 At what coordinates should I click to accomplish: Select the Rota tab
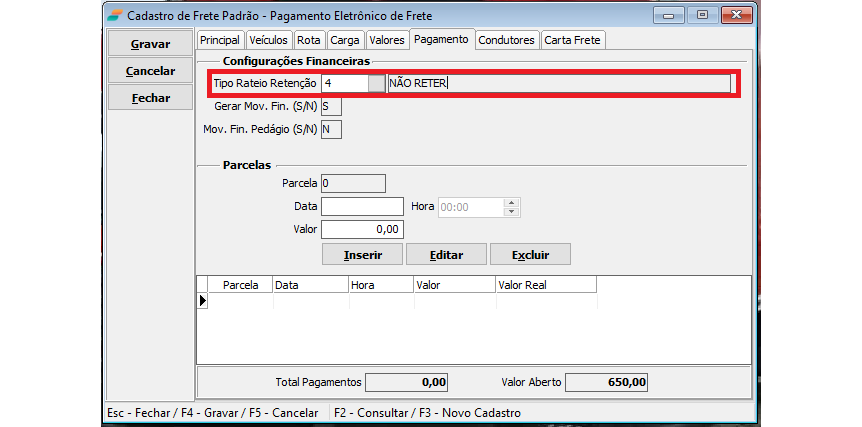click(x=309, y=40)
